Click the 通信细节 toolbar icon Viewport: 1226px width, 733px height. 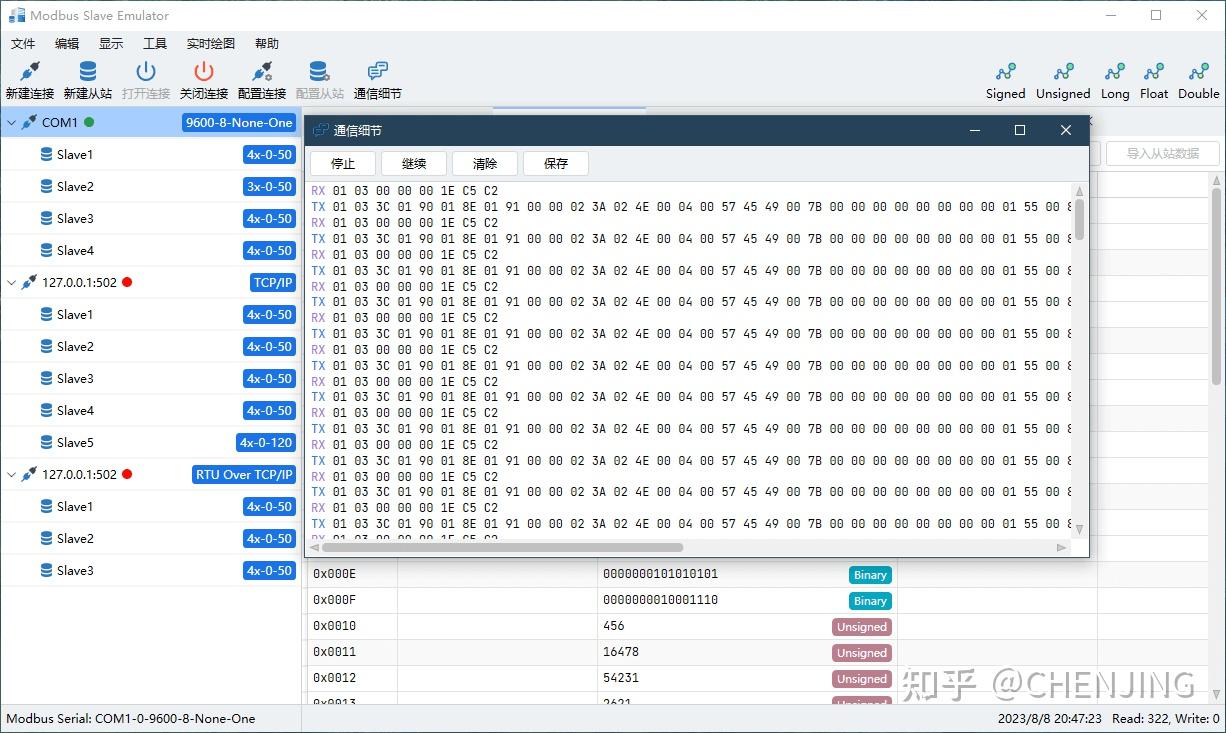[x=377, y=78]
